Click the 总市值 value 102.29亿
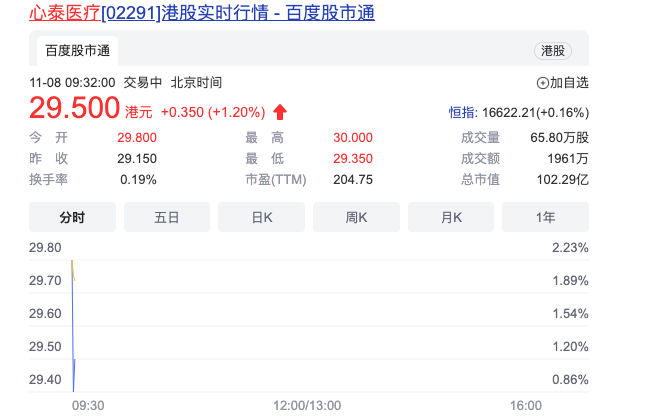The height and width of the screenshot is (418, 649). point(561,180)
